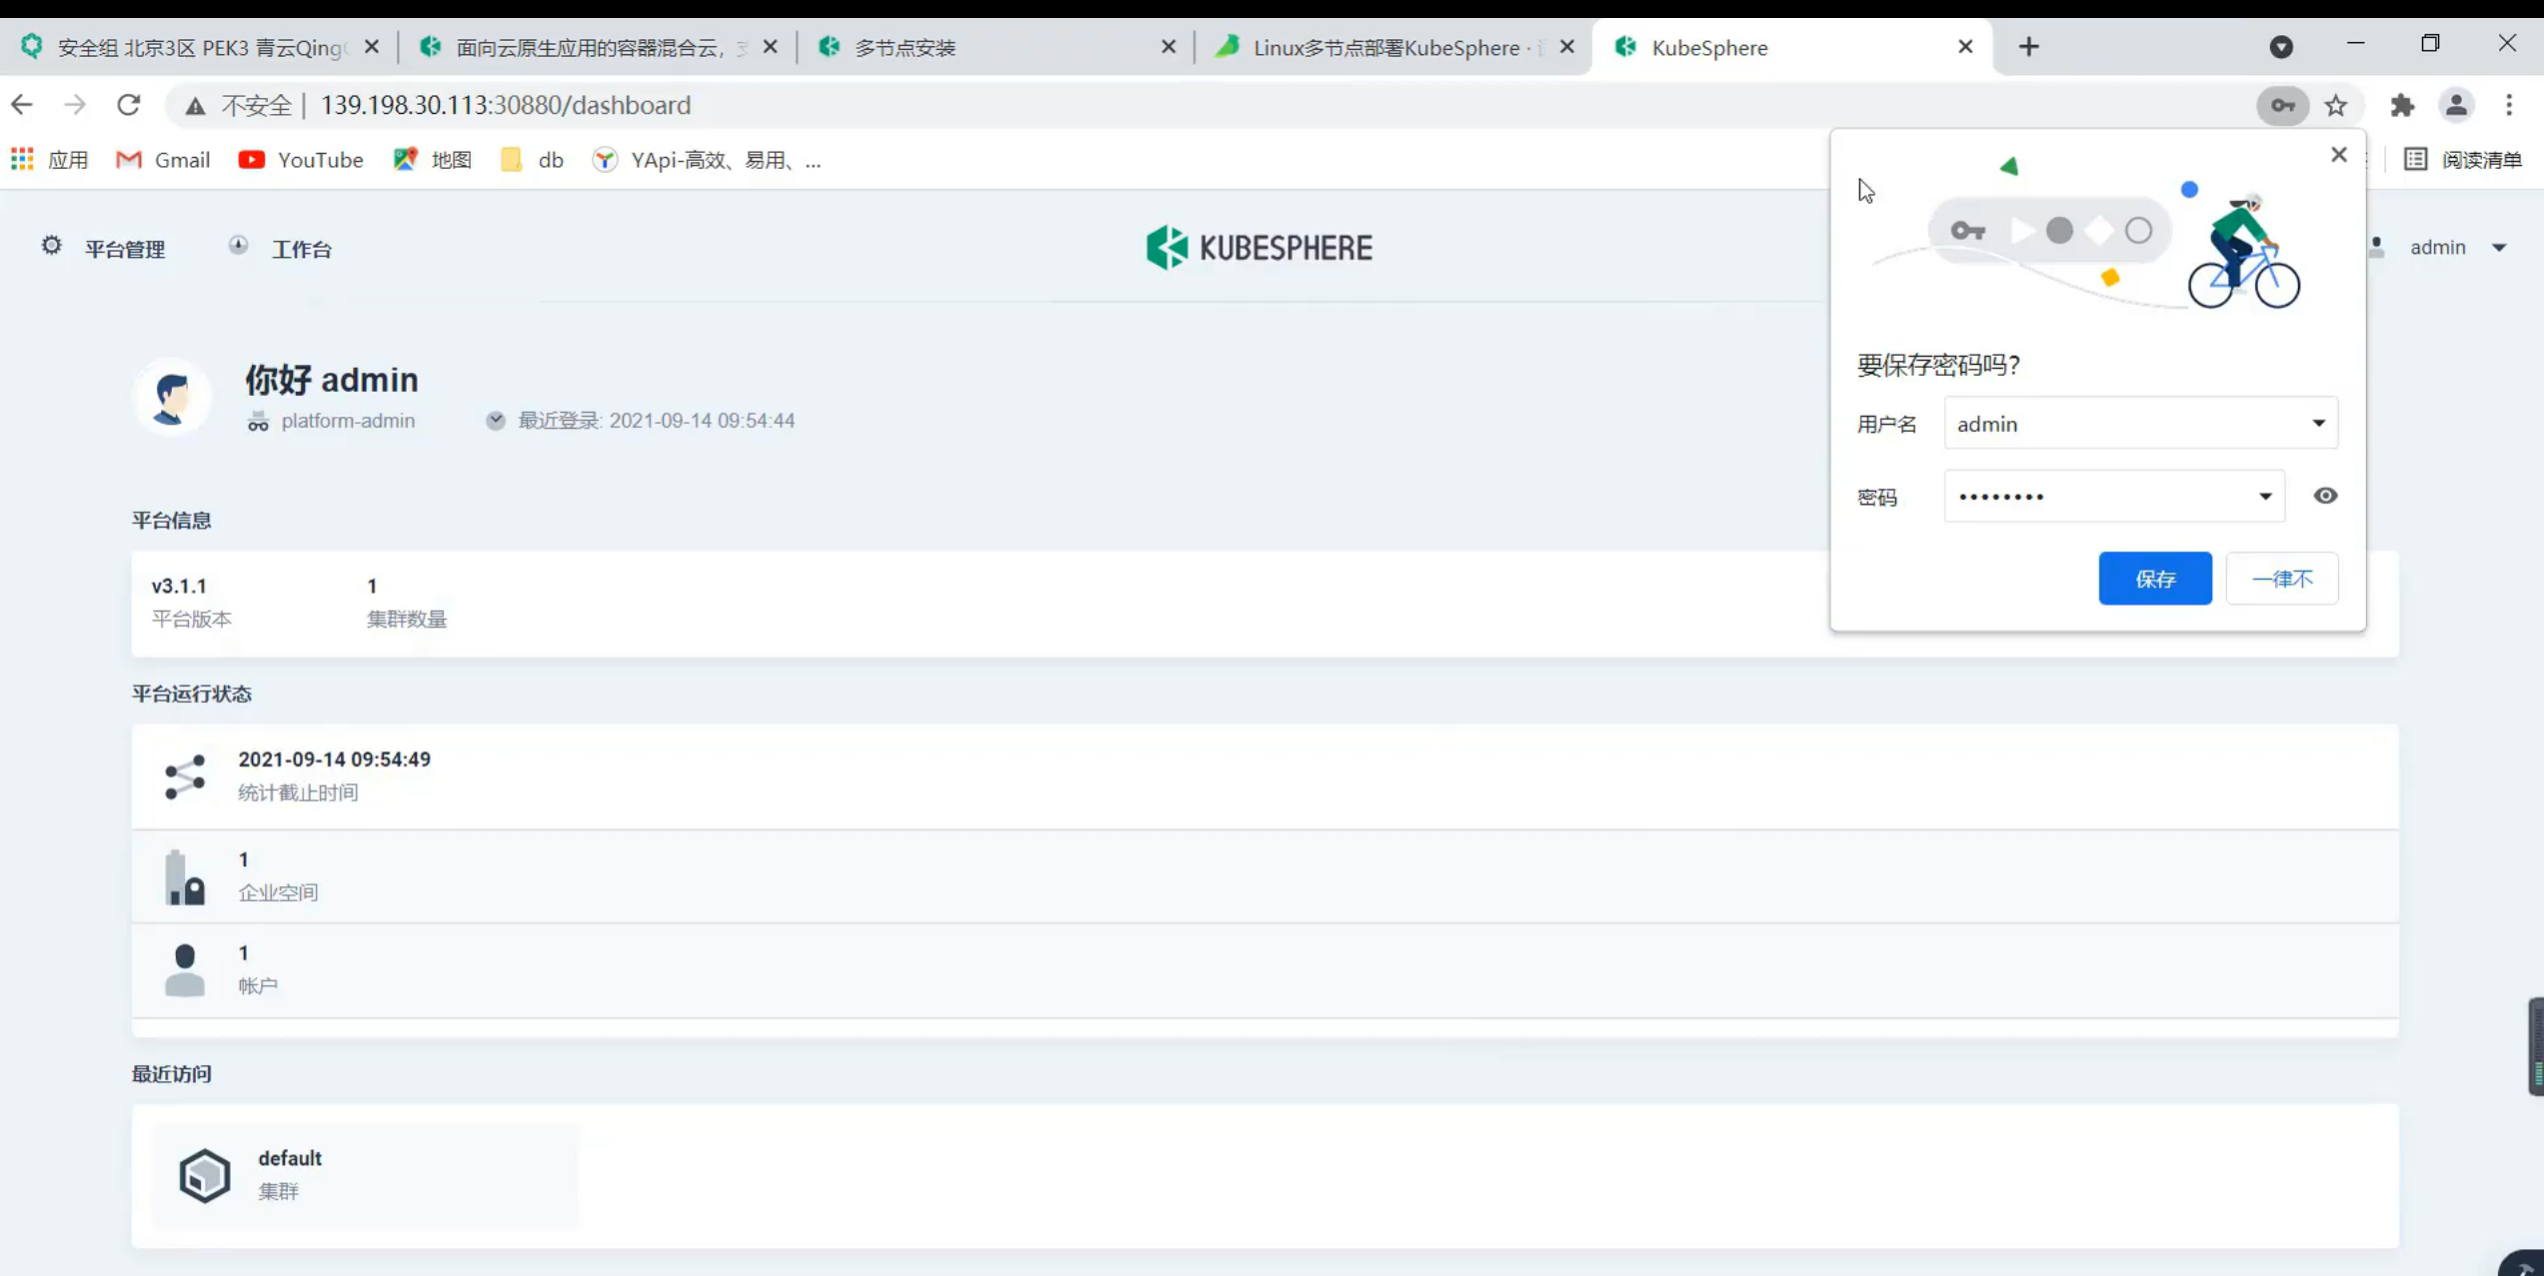The image size is (2544, 1276).
Task: Restore down the Chrome window
Action: pyautogui.click(x=2430, y=43)
